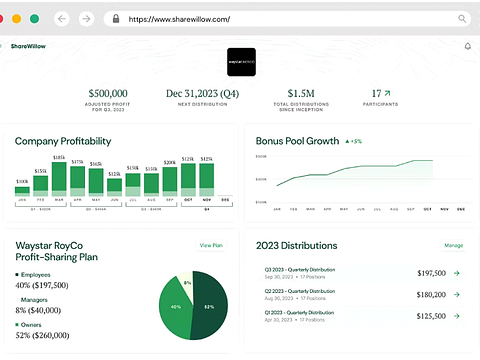The height and width of the screenshot is (360, 480).
Task: Click the yellow minimize window button
Action: click(x=17, y=19)
